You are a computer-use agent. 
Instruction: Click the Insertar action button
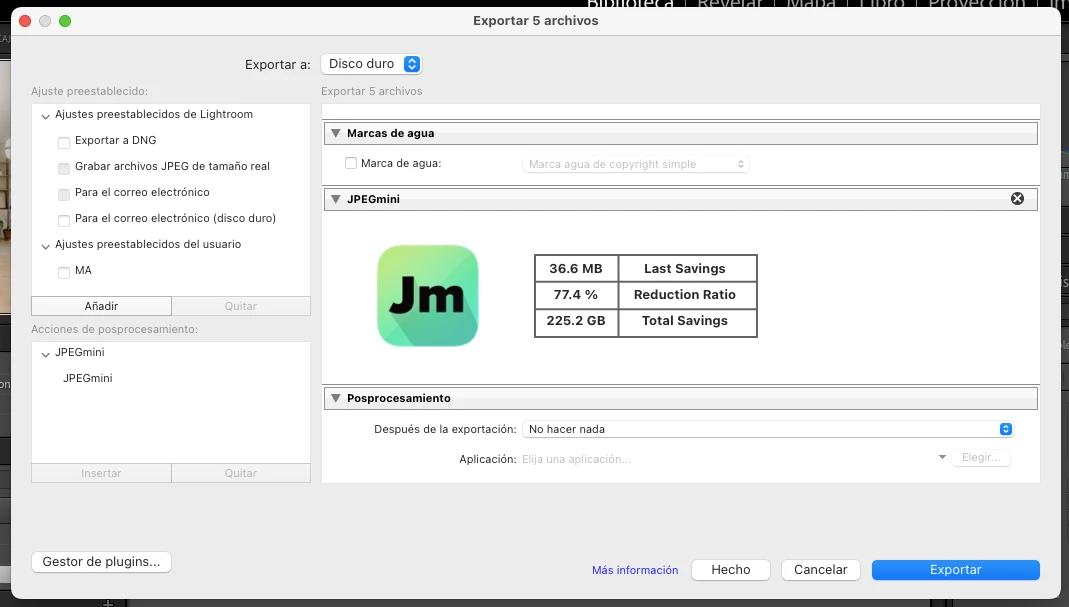point(101,473)
